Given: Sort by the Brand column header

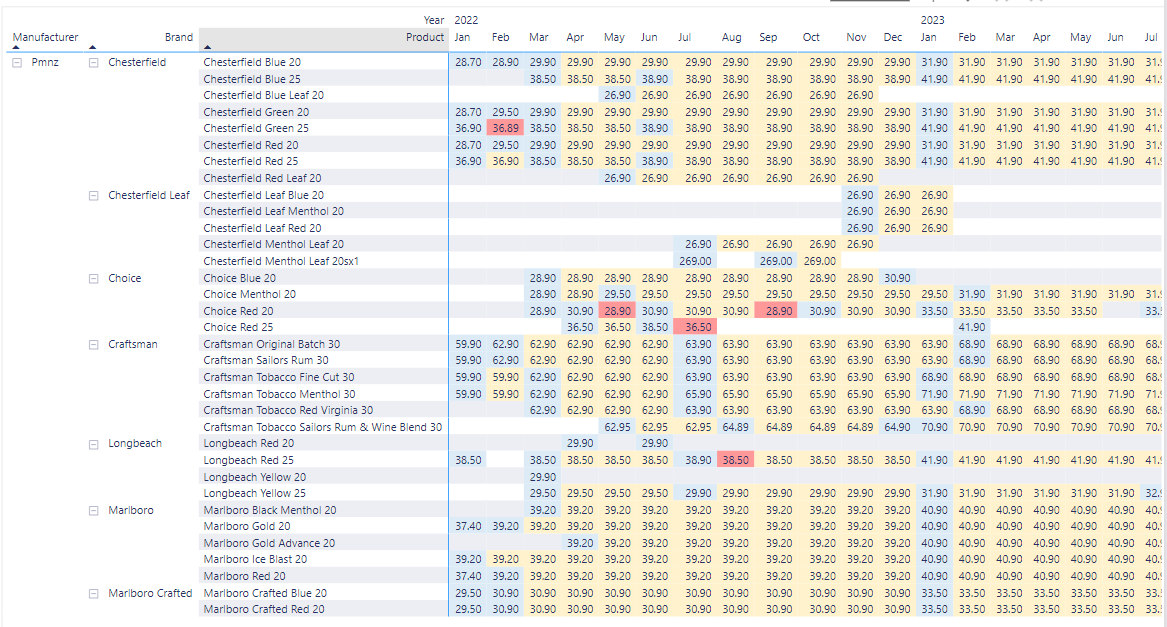Looking at the screenshot, I should [x=179, y=37].
